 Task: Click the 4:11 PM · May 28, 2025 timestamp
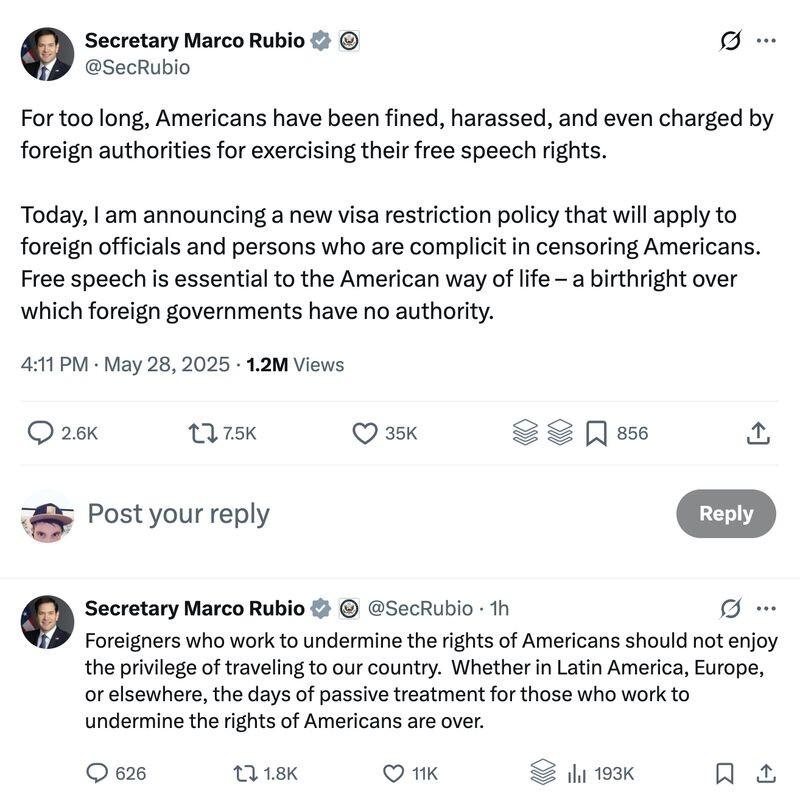(x=125, y=365)
